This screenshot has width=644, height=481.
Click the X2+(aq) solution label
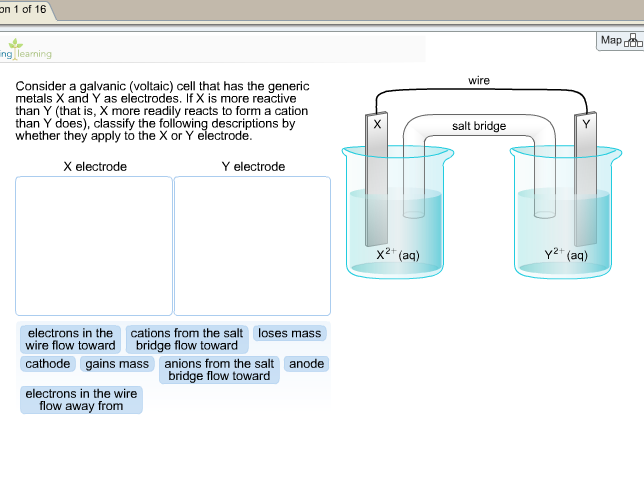[398, 254]
